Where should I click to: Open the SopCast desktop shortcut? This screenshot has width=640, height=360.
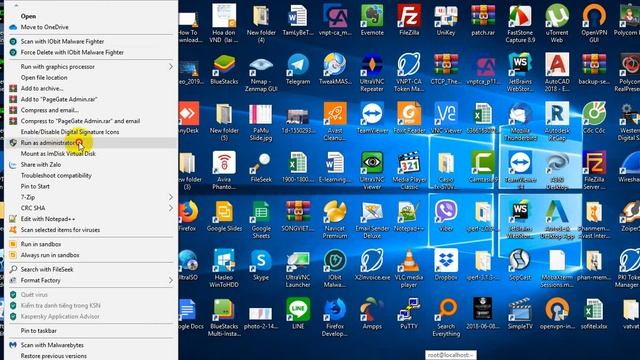click(520, 265)
